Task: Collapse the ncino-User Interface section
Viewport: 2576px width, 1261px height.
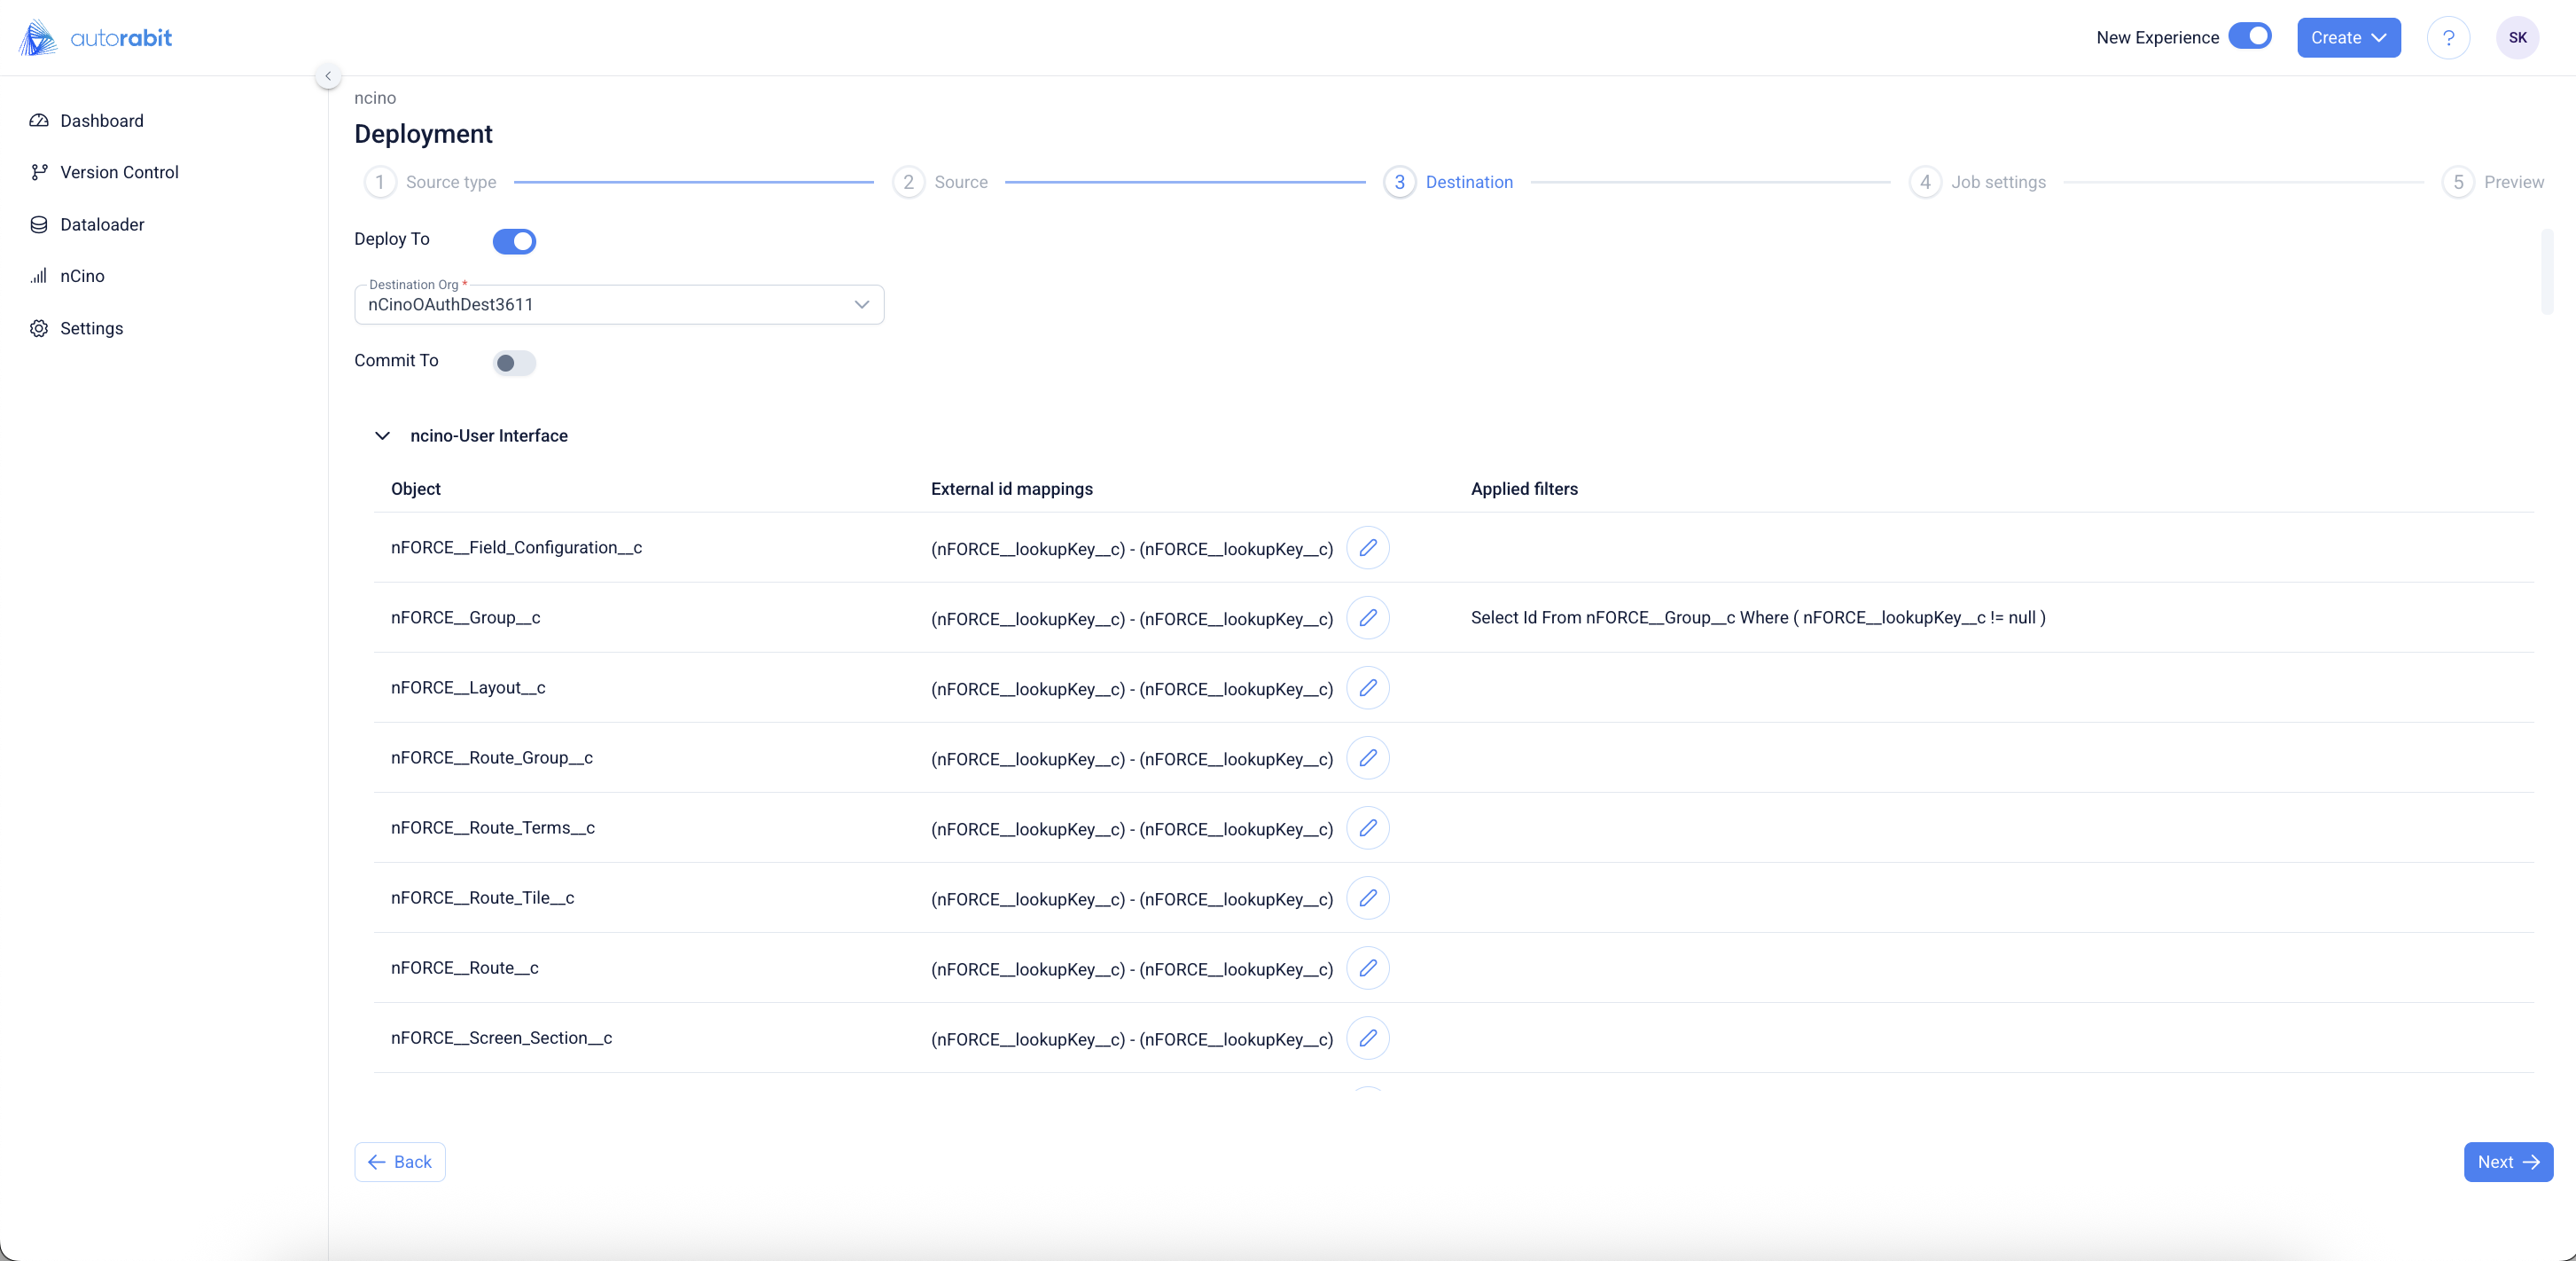Action: [382, 436]
